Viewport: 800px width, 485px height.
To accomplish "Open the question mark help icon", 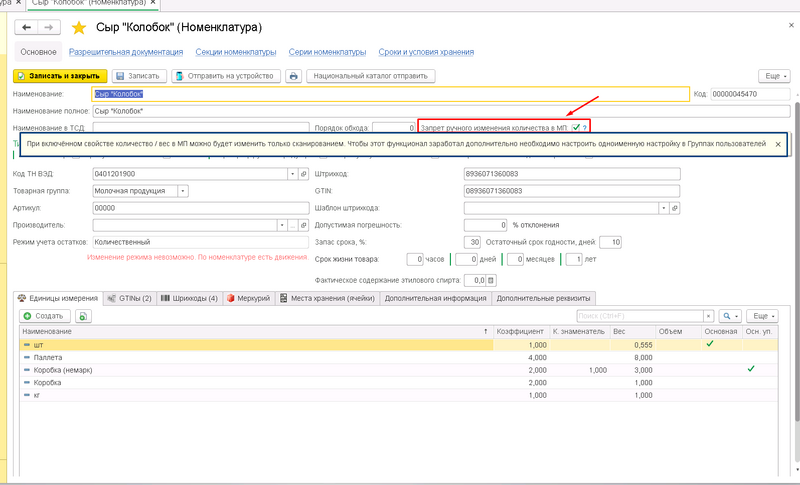I will pos(585,128).
